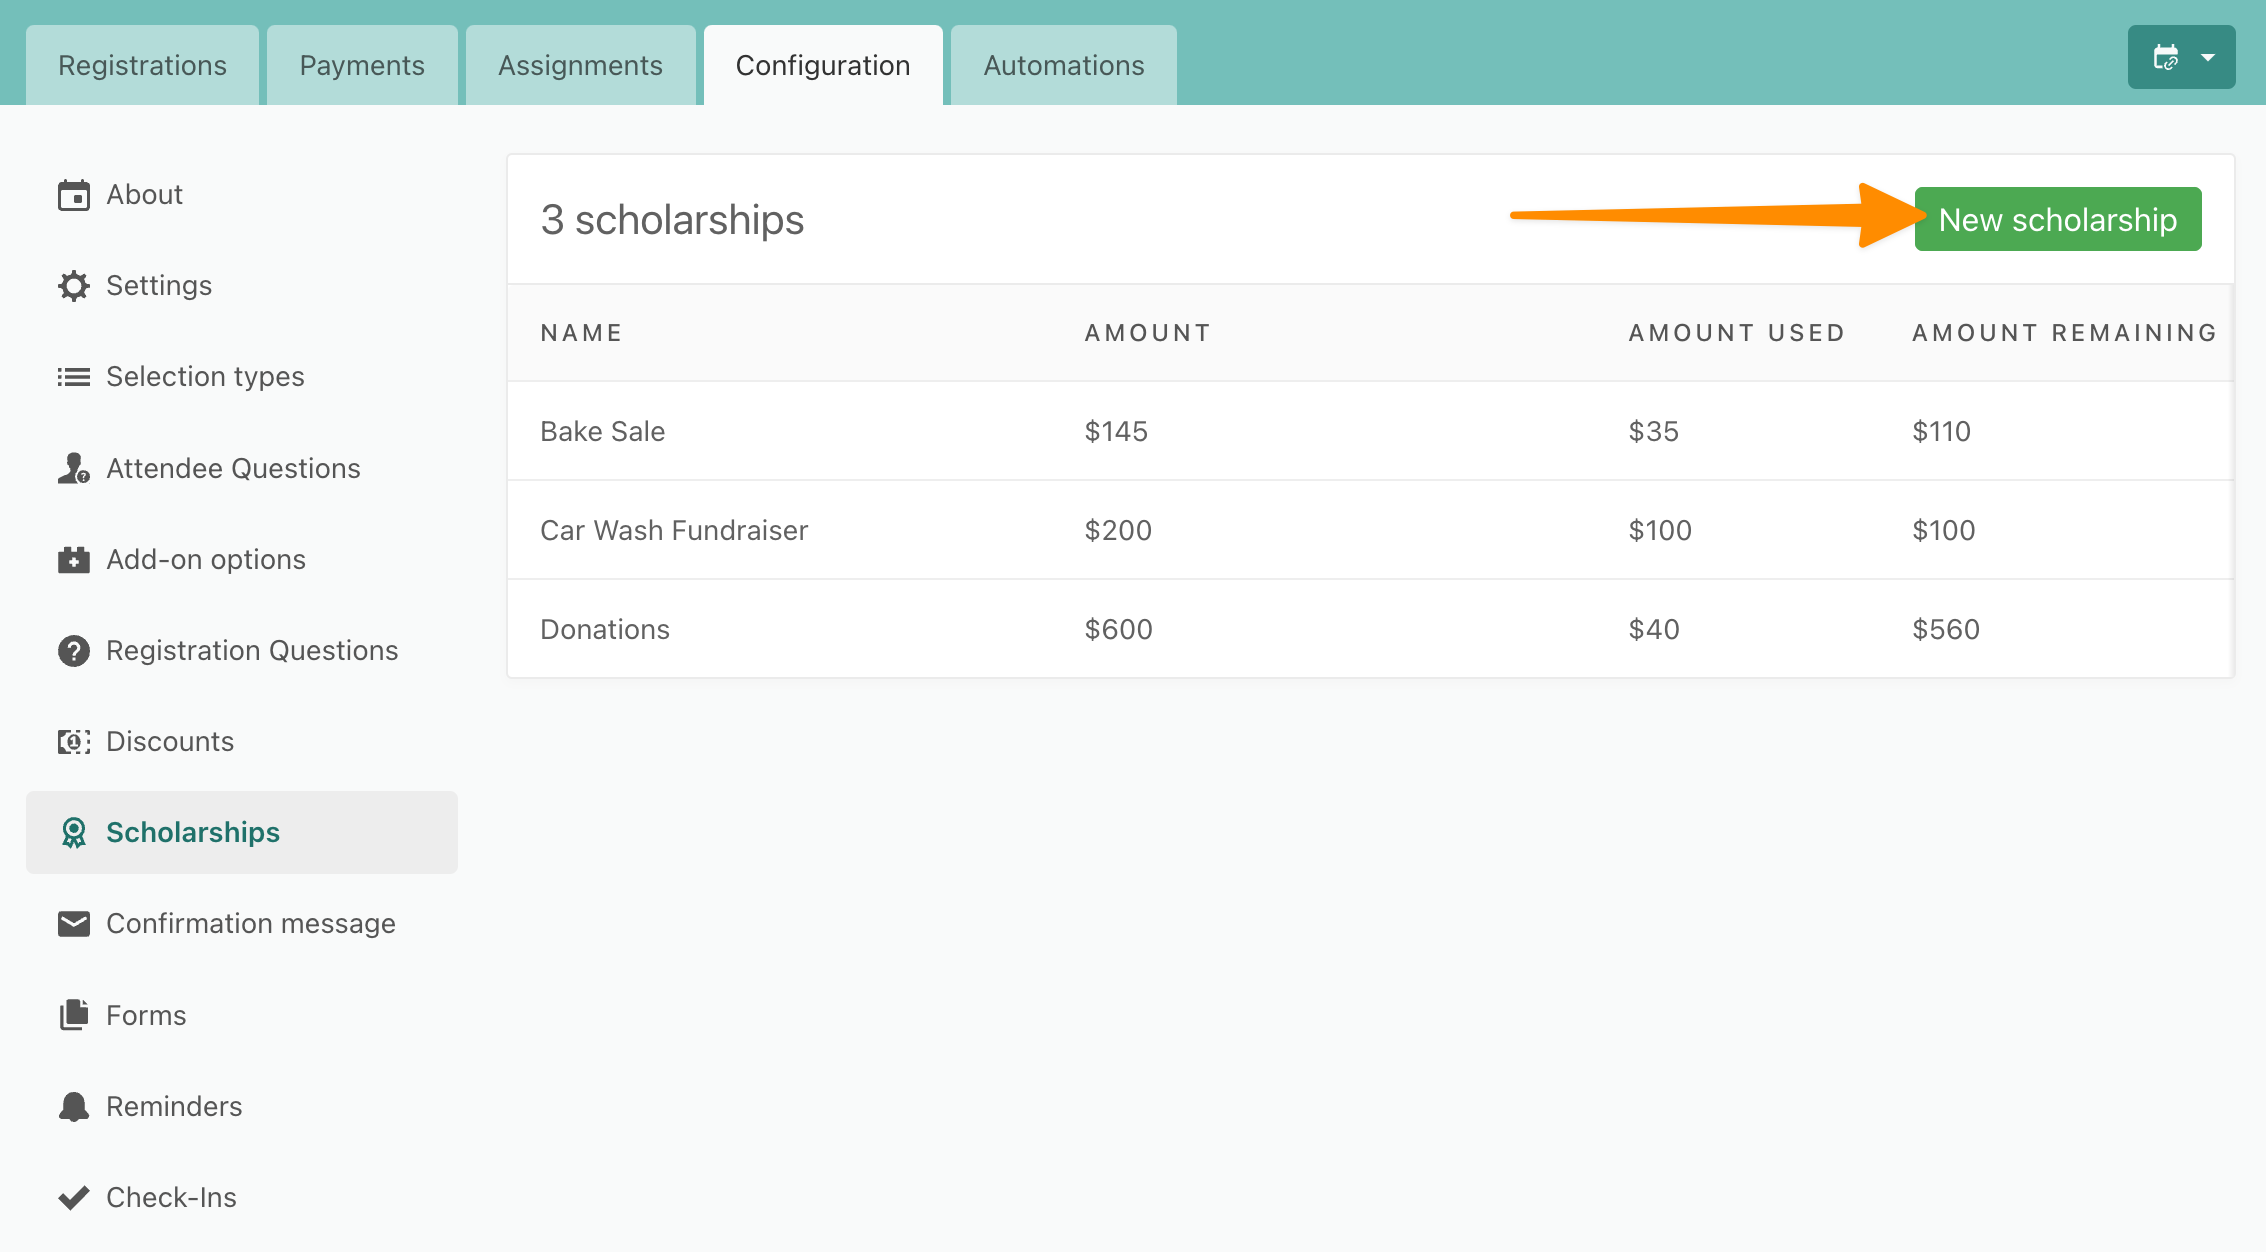Image resolution: width=2266 pixels, height=1252 pixels.
Task: Go to Registration Questions
Action: coord(242,651)
